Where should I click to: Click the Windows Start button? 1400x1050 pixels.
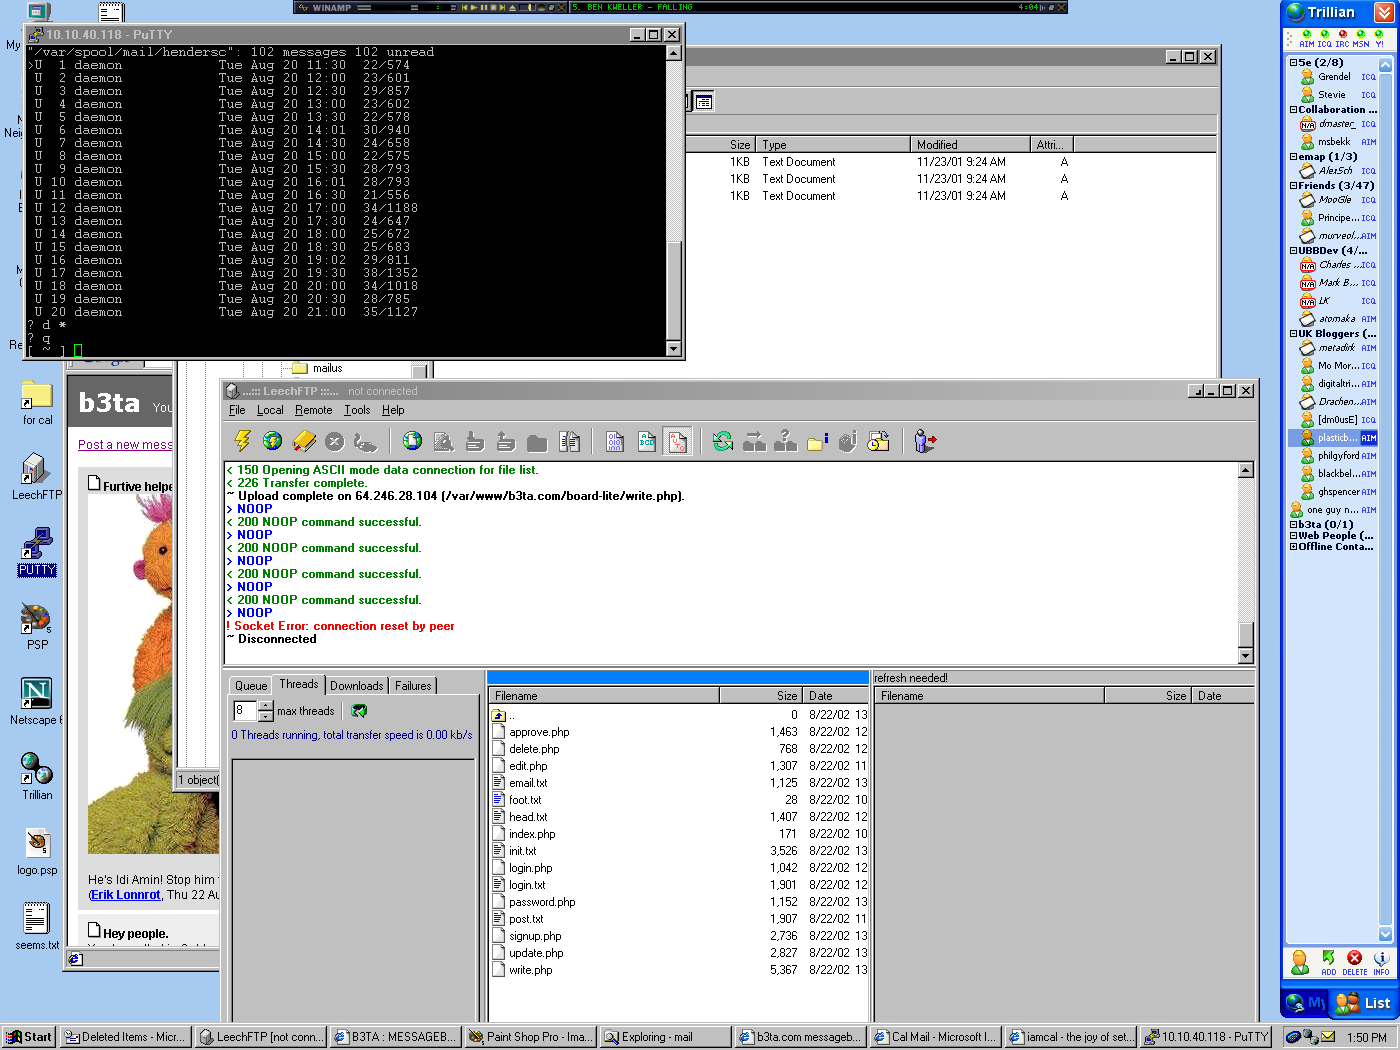[28, 1037]
